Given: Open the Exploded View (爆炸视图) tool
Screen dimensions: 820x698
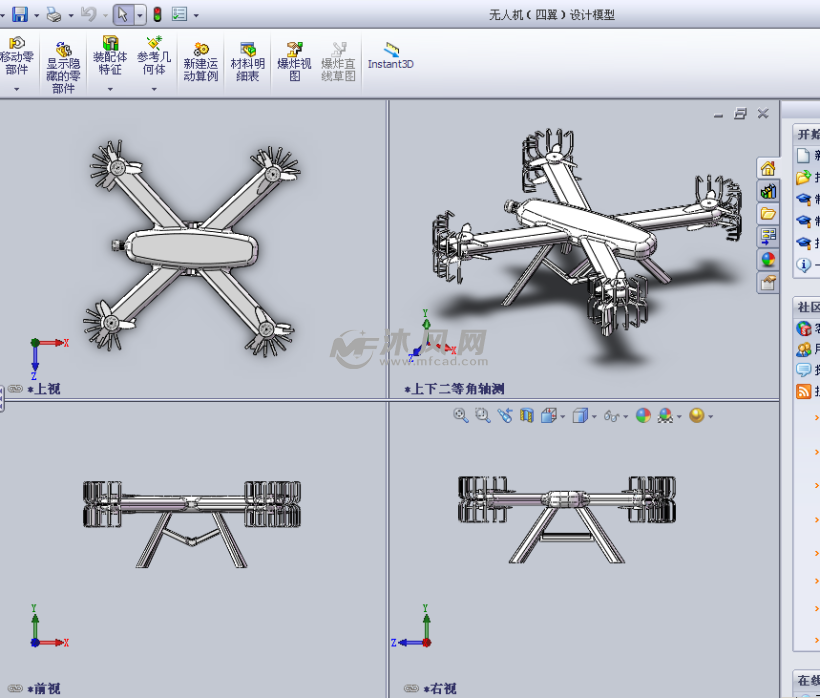Looking at the screenshot, I should click(295, 60).
